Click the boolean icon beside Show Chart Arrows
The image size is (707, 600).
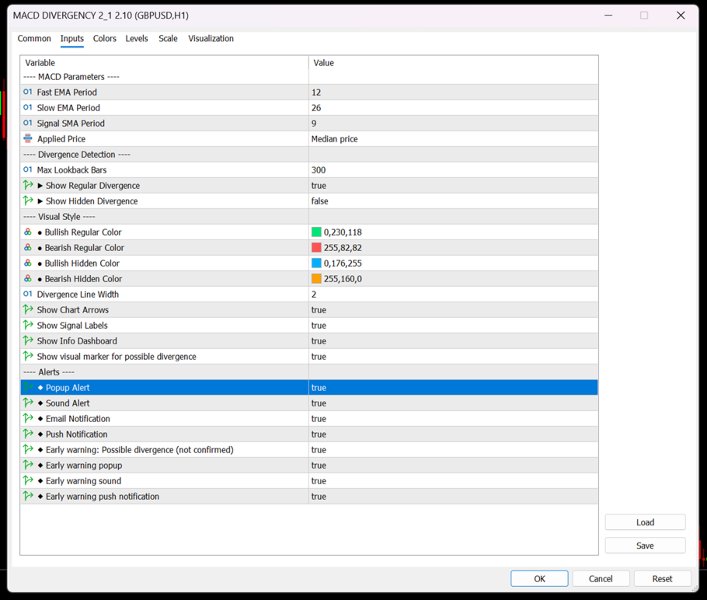click(x=28, y=309)
